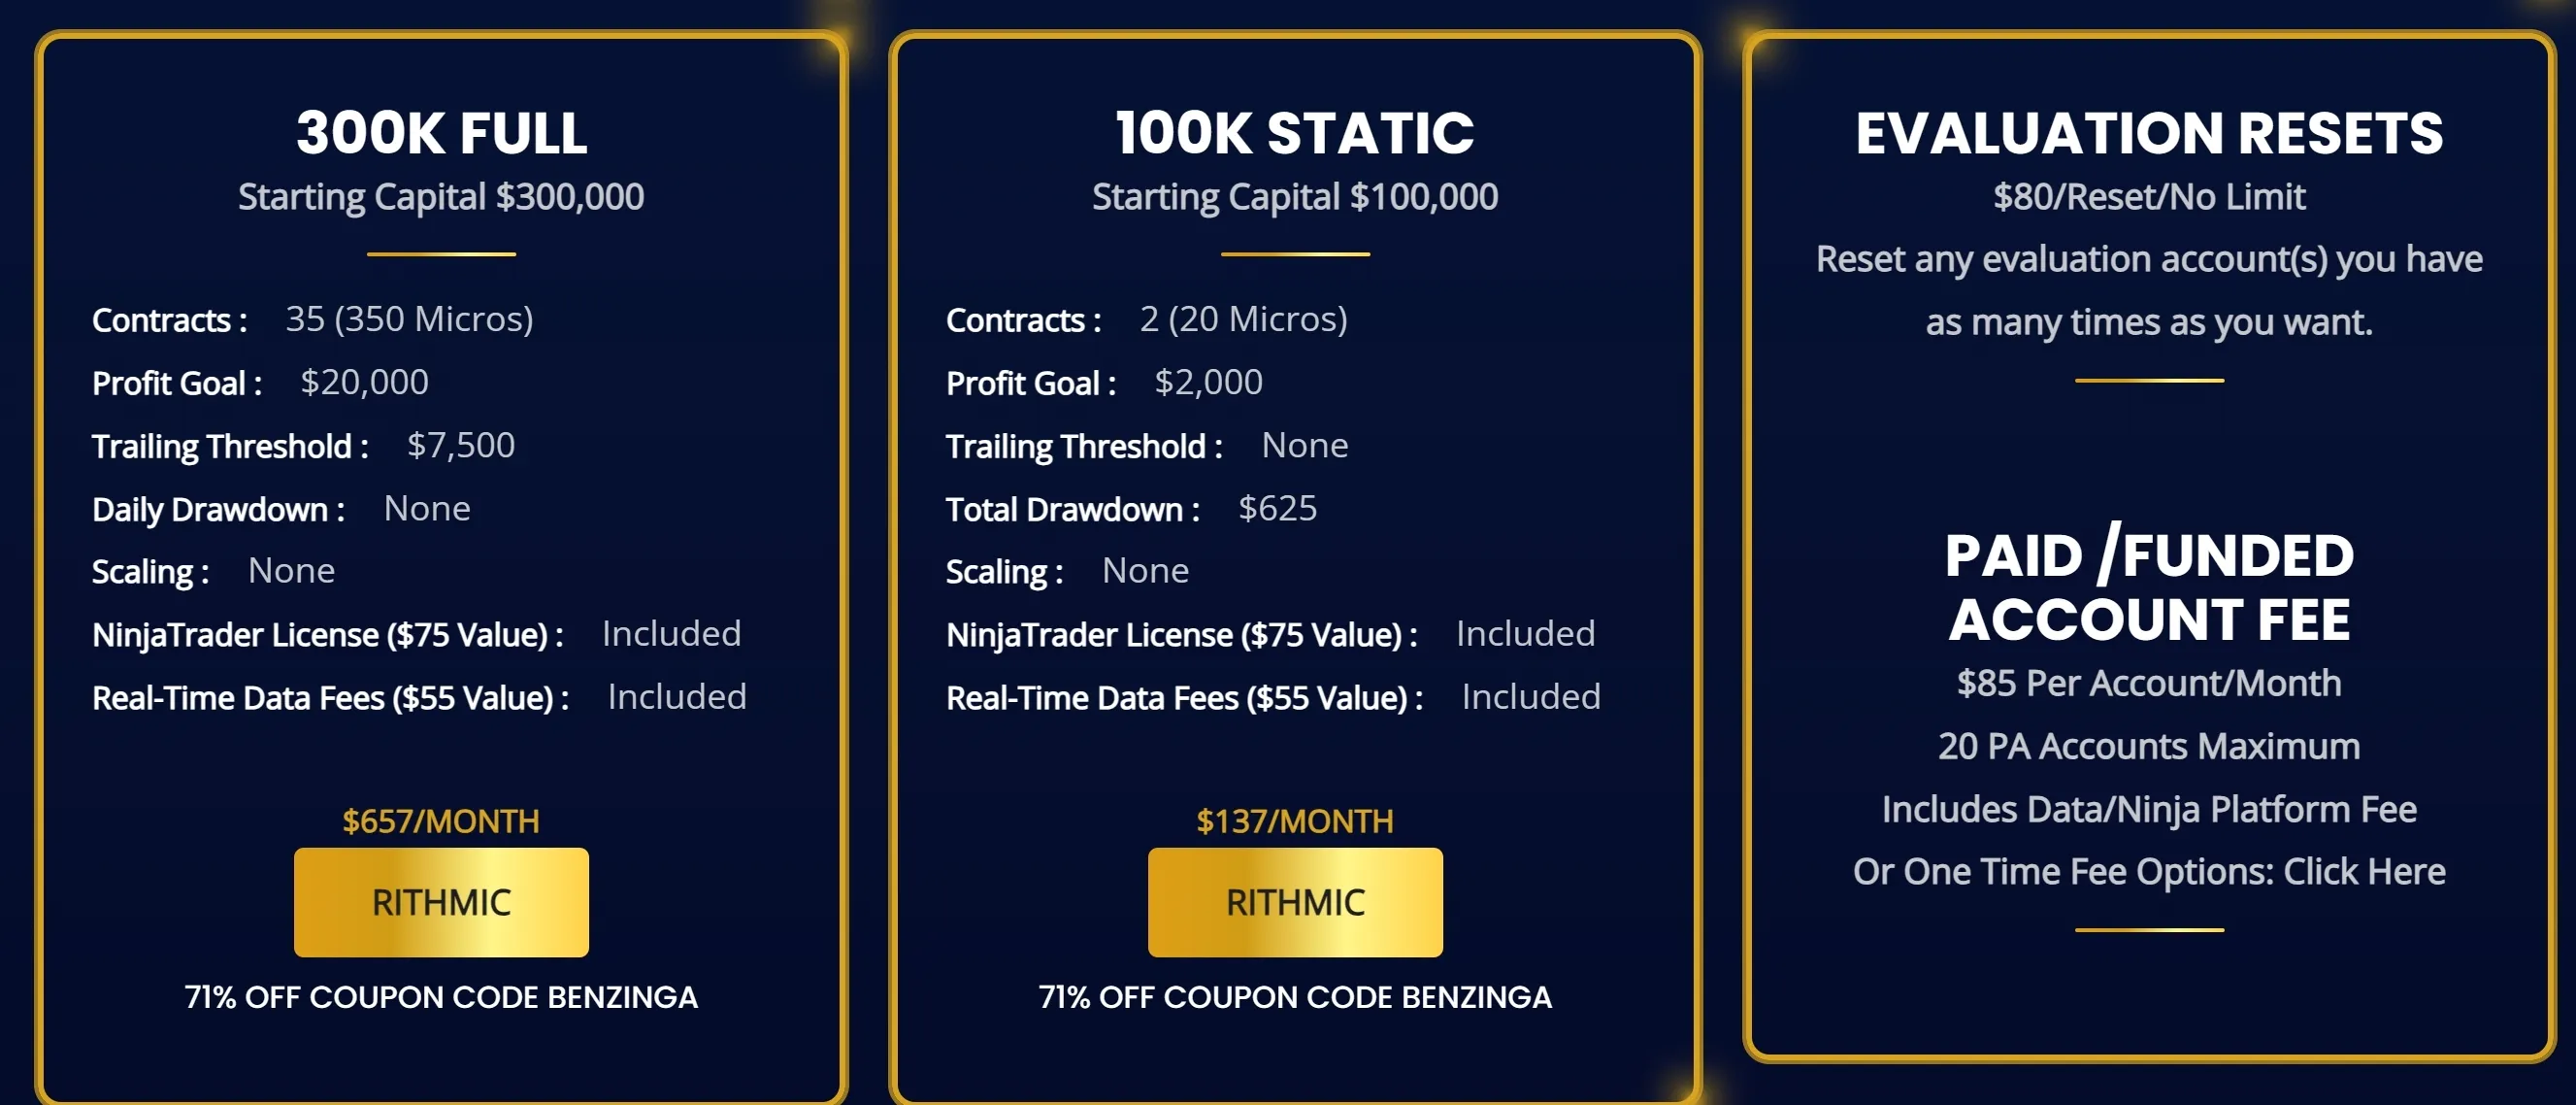Click the Starting Capital $300,000 subtitle
The height and width of the screenshot is (1105, 2576).
click(x=441, y=197)
